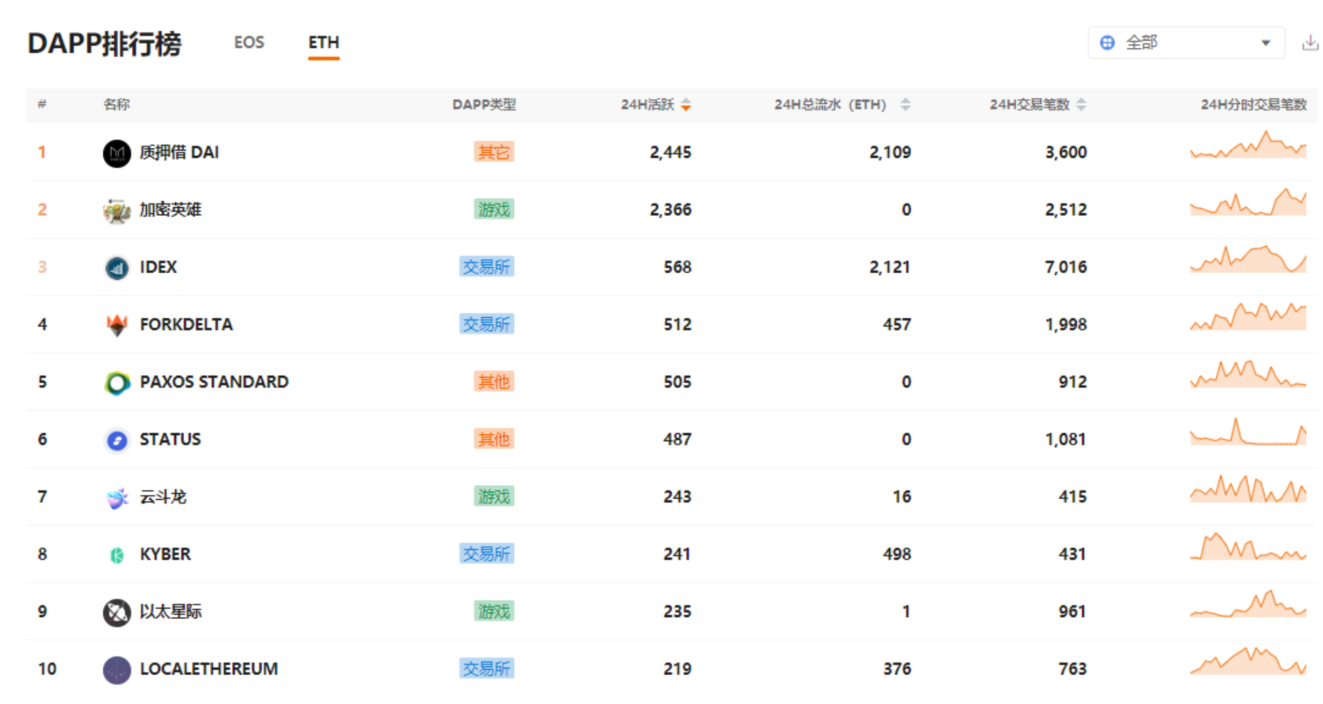
Task: Open the 加密英雄 dapp name
Action: [170, 210]
